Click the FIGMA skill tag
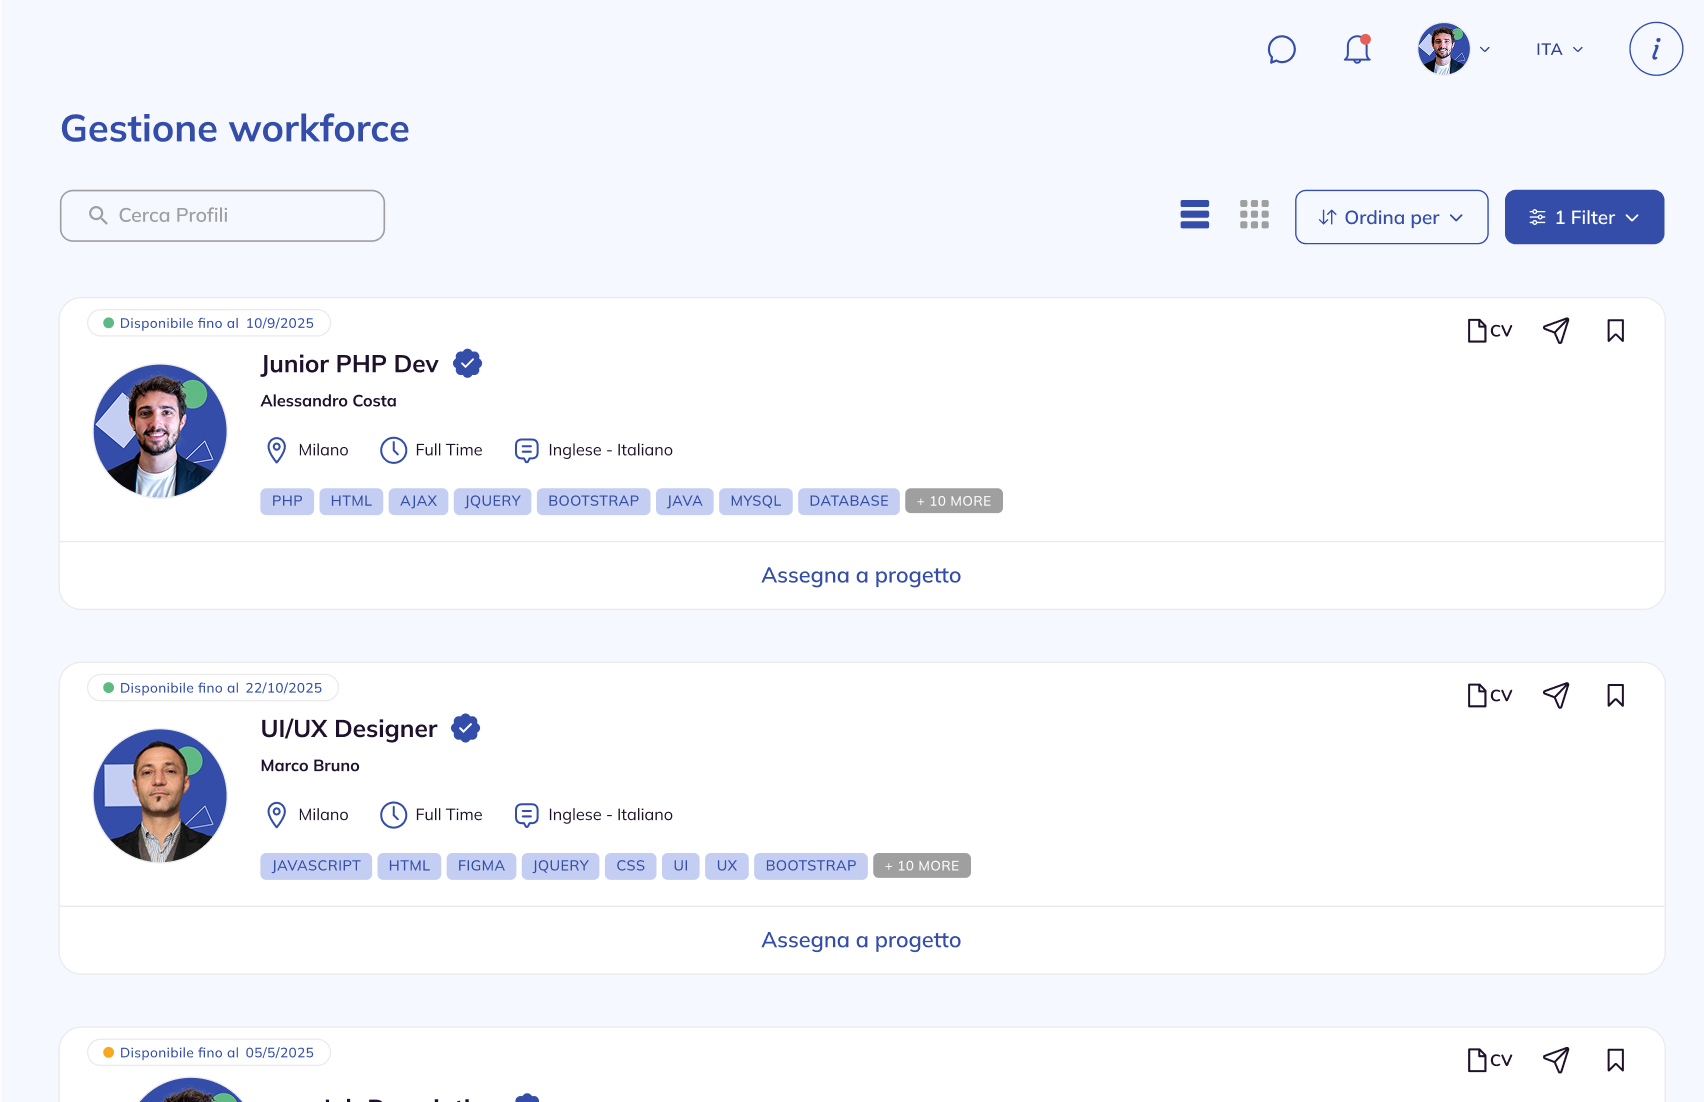The width and height of the screenshot is (1704, 1102). tap(481, 866)
